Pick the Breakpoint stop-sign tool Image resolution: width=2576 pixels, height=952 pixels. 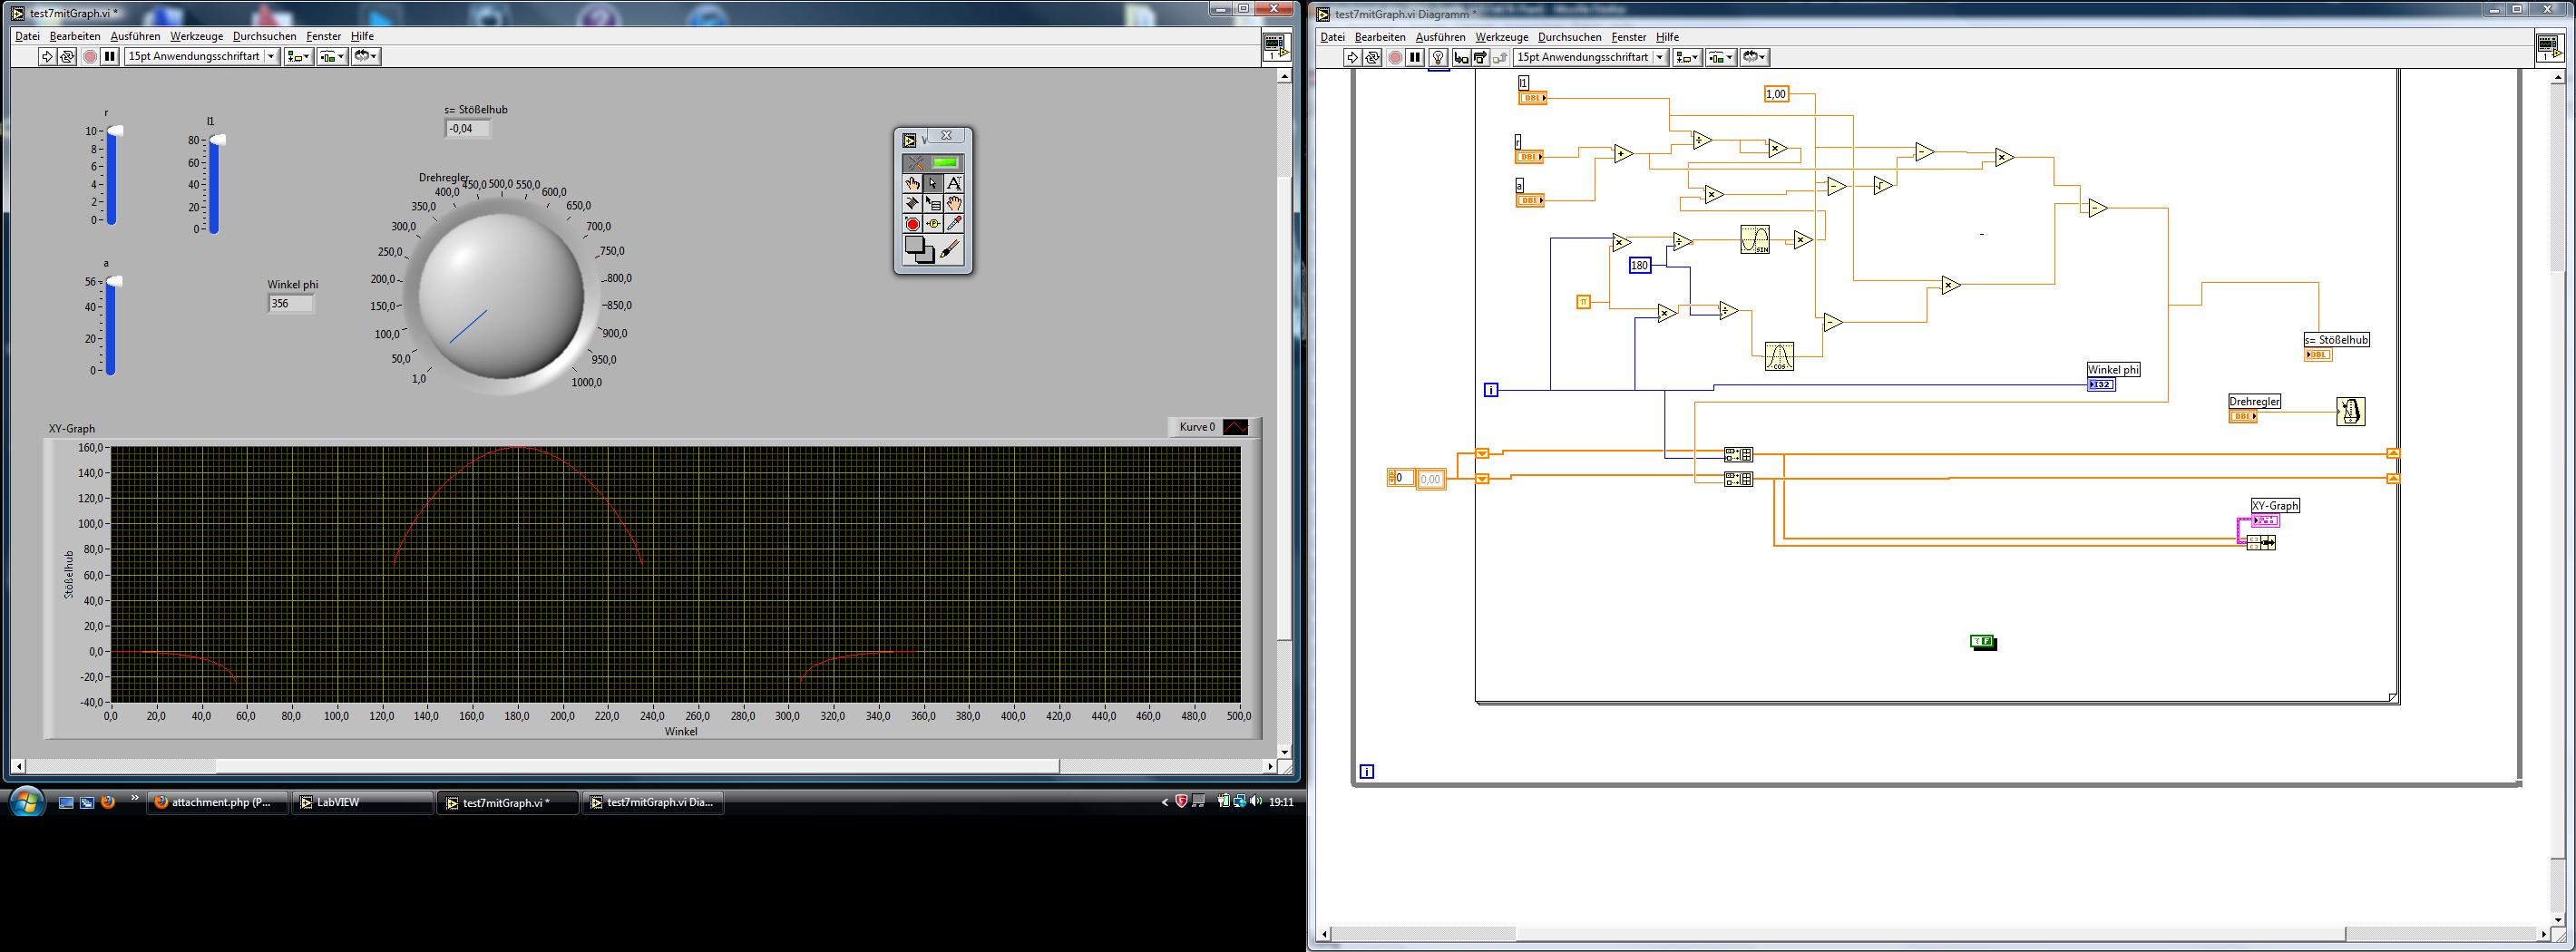click(912, 224)
